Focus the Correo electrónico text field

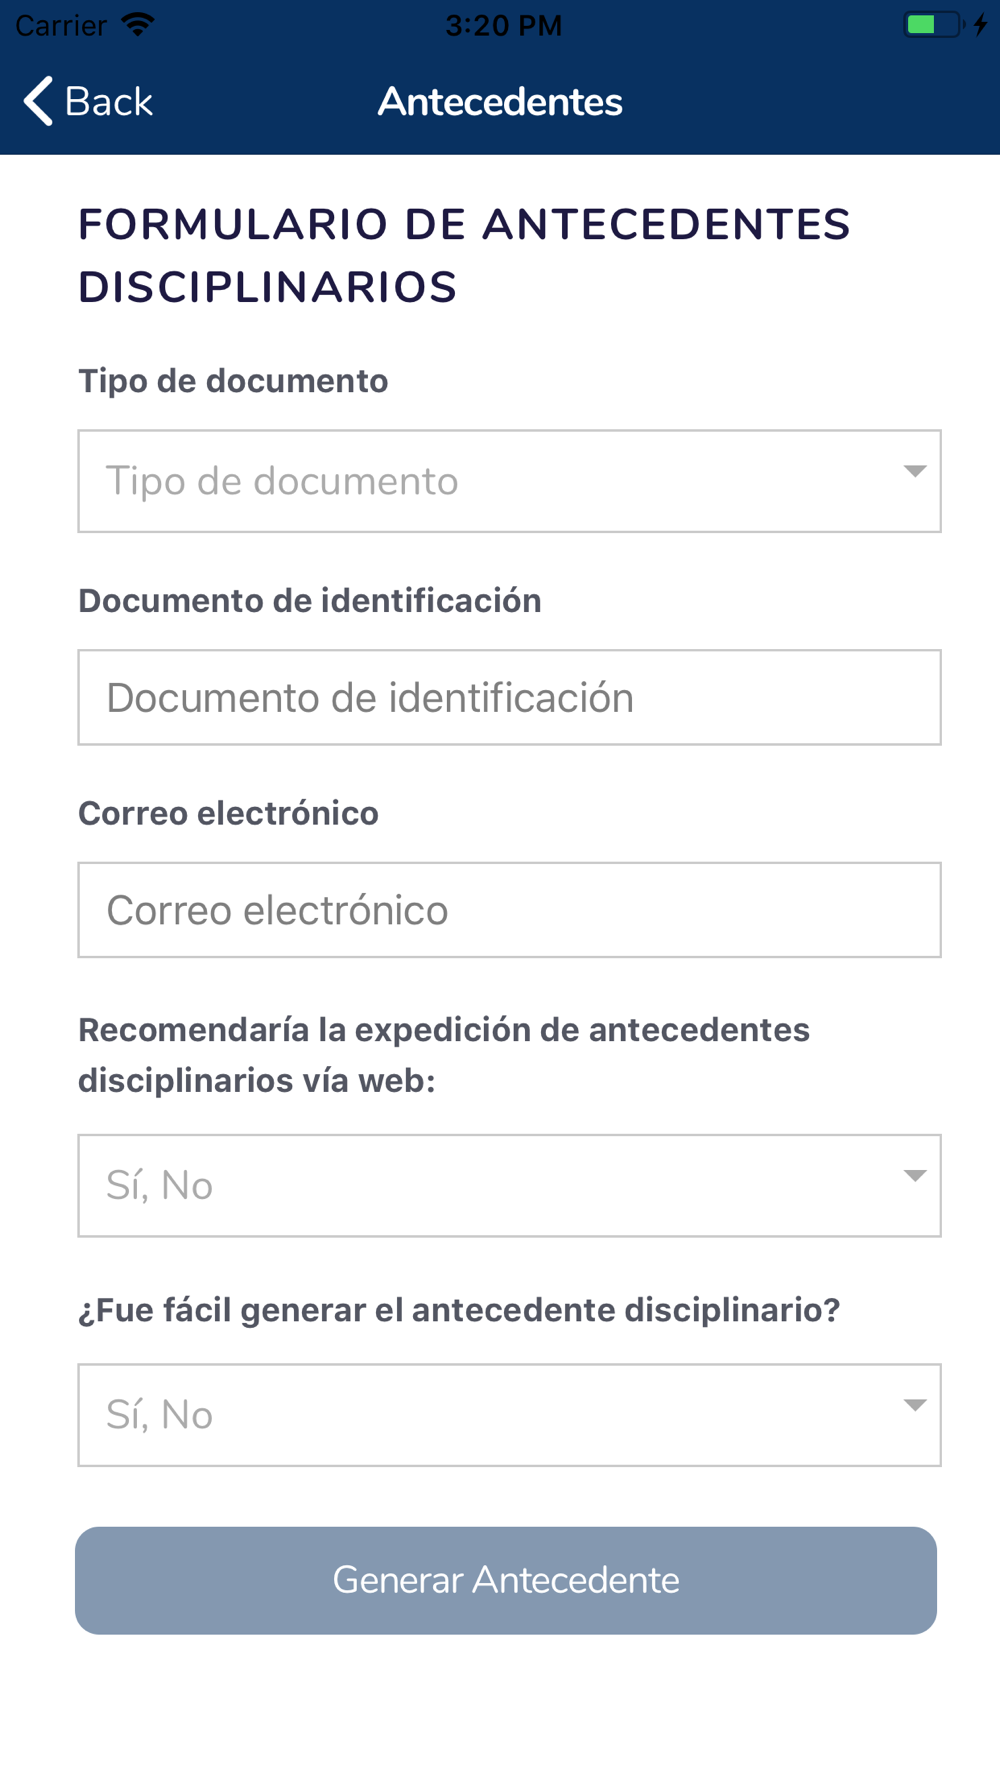coord(509,910)
